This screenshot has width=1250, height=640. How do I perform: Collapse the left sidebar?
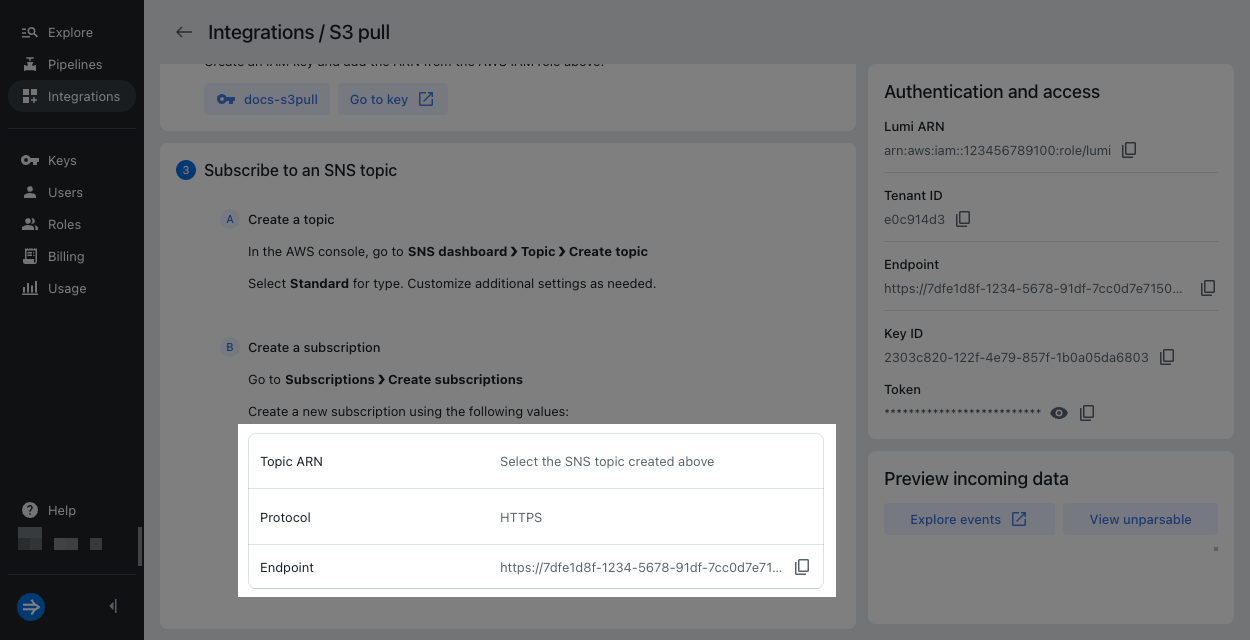tap(112, 606)
